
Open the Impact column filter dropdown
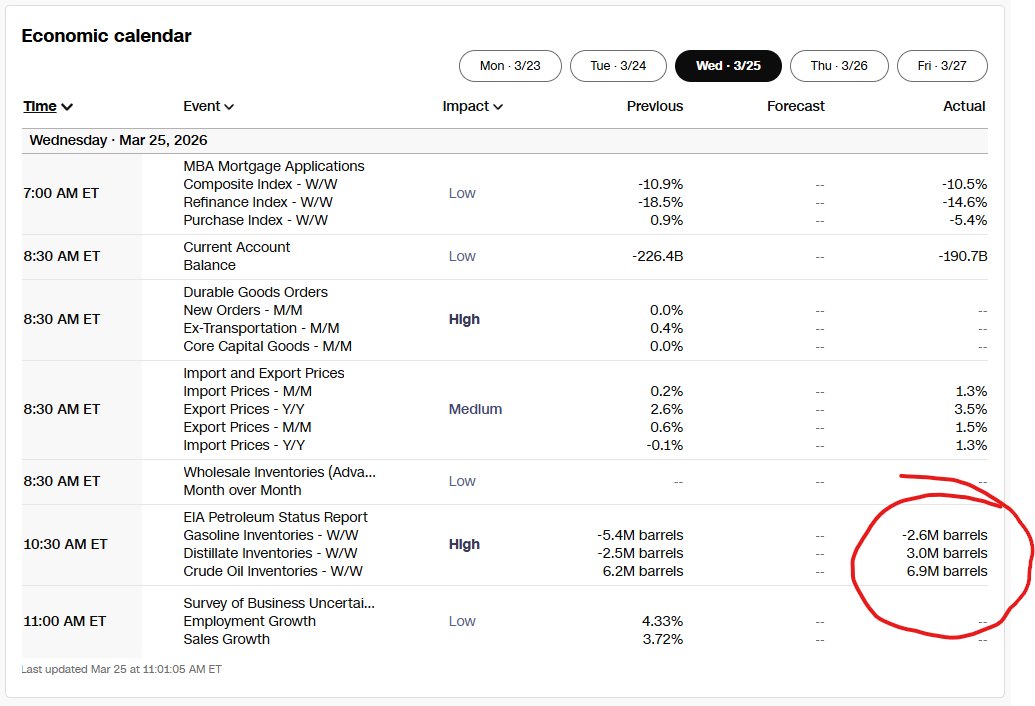coord(473,106)
